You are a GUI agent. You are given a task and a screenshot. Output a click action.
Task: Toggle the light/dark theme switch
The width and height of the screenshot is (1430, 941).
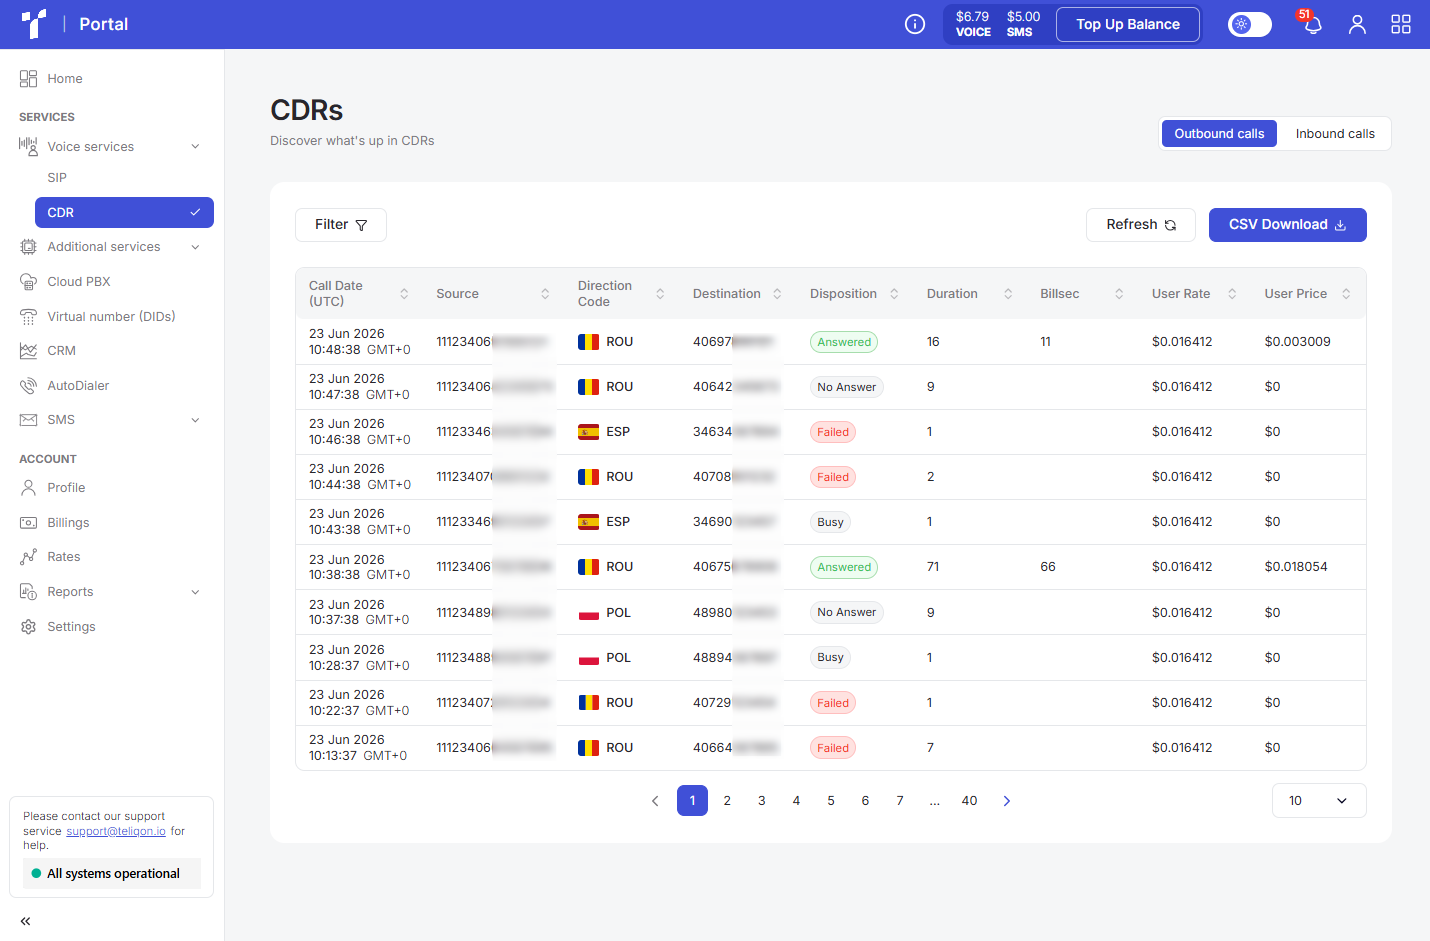[1250, 24]
